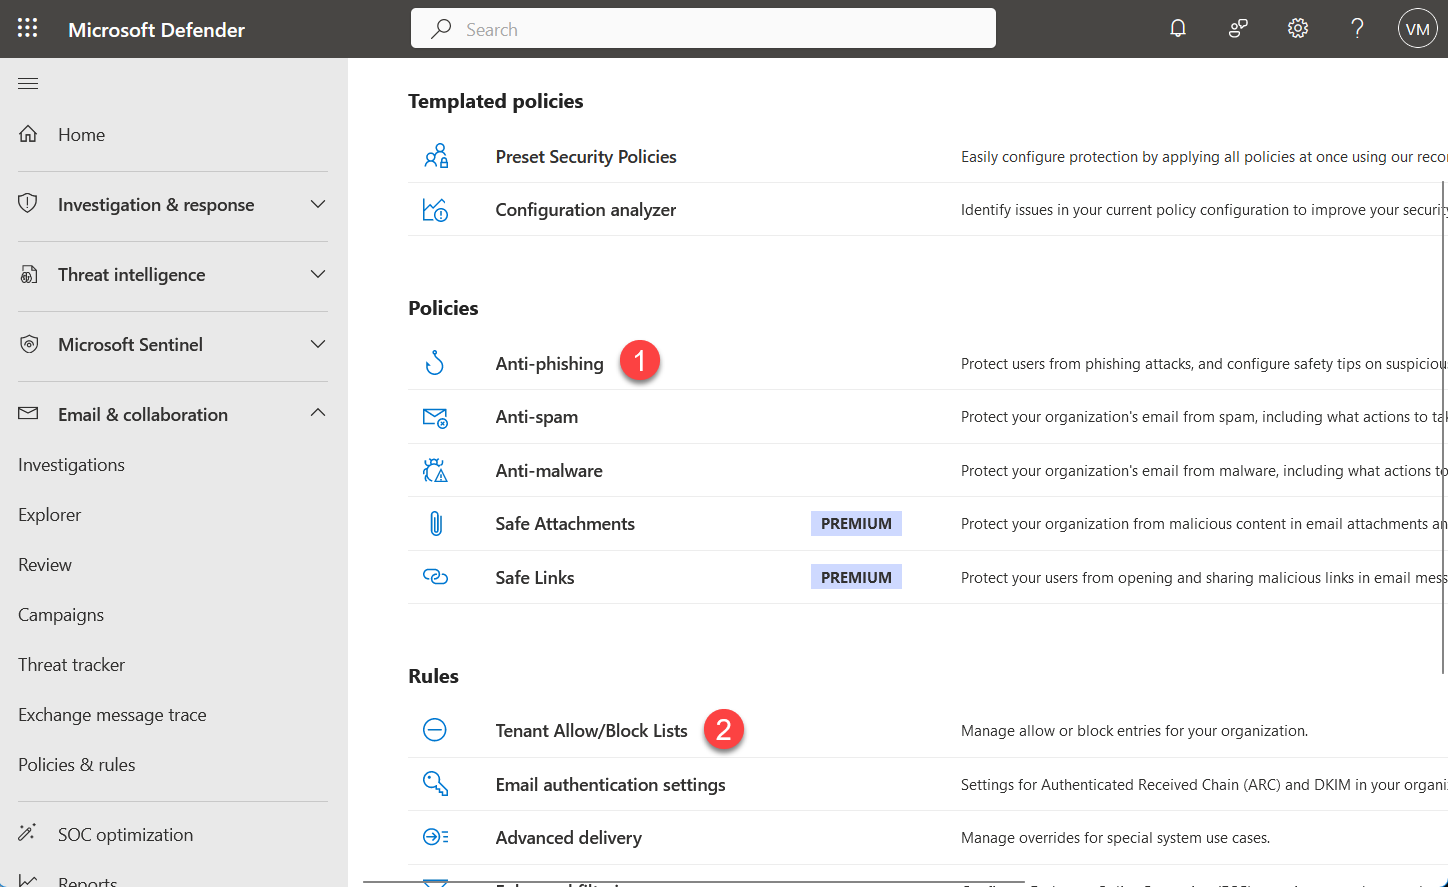Image resolution: width=1448 pixels, height=887 pixels.
Task: Open Campaigns from the sidebar
Action: click(60, 614)
